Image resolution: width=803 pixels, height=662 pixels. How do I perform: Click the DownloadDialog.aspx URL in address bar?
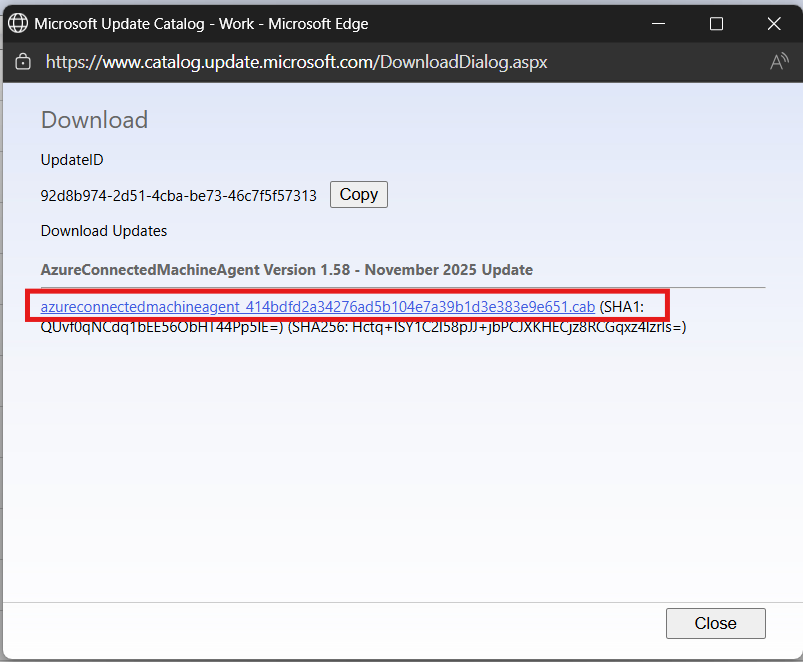coord(297,62)
